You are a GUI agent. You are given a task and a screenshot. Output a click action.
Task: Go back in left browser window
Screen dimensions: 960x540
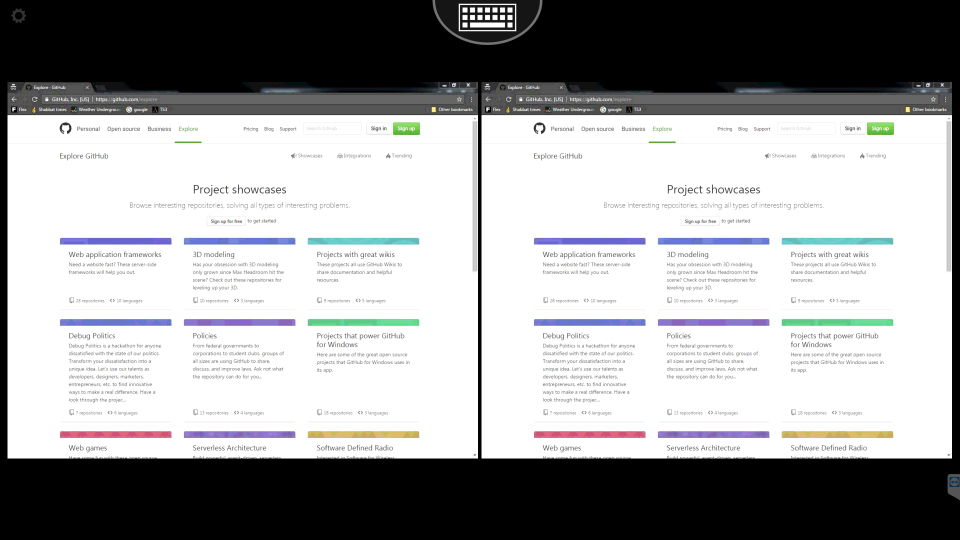tap(14, 99)
